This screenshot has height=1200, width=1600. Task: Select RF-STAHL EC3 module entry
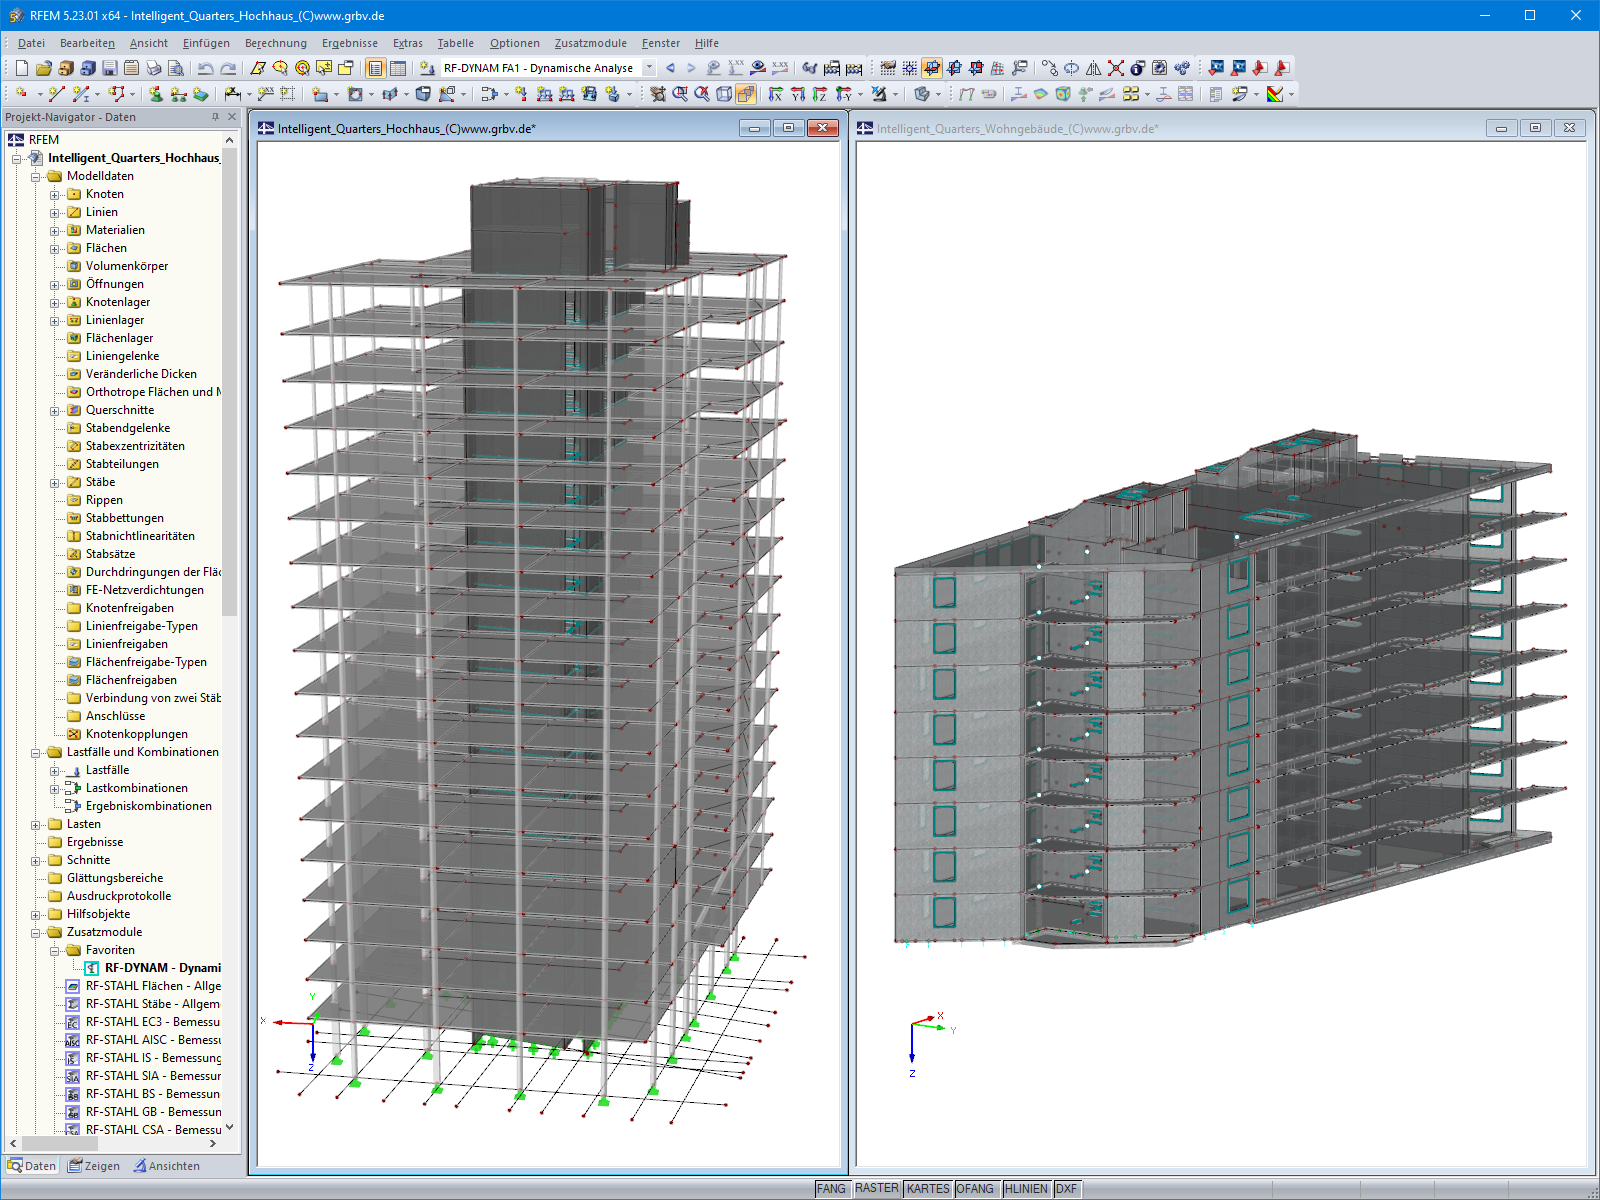[153, 1022]
